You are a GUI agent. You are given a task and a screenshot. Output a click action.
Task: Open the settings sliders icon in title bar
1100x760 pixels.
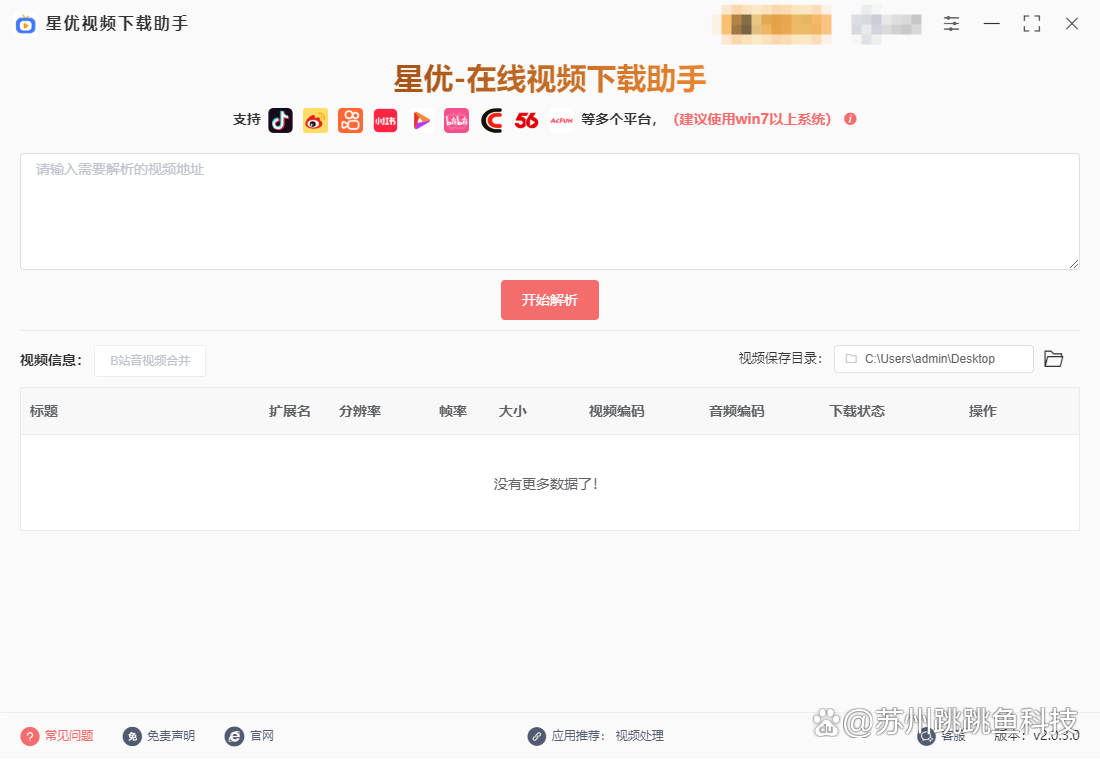tap(951, 23)
